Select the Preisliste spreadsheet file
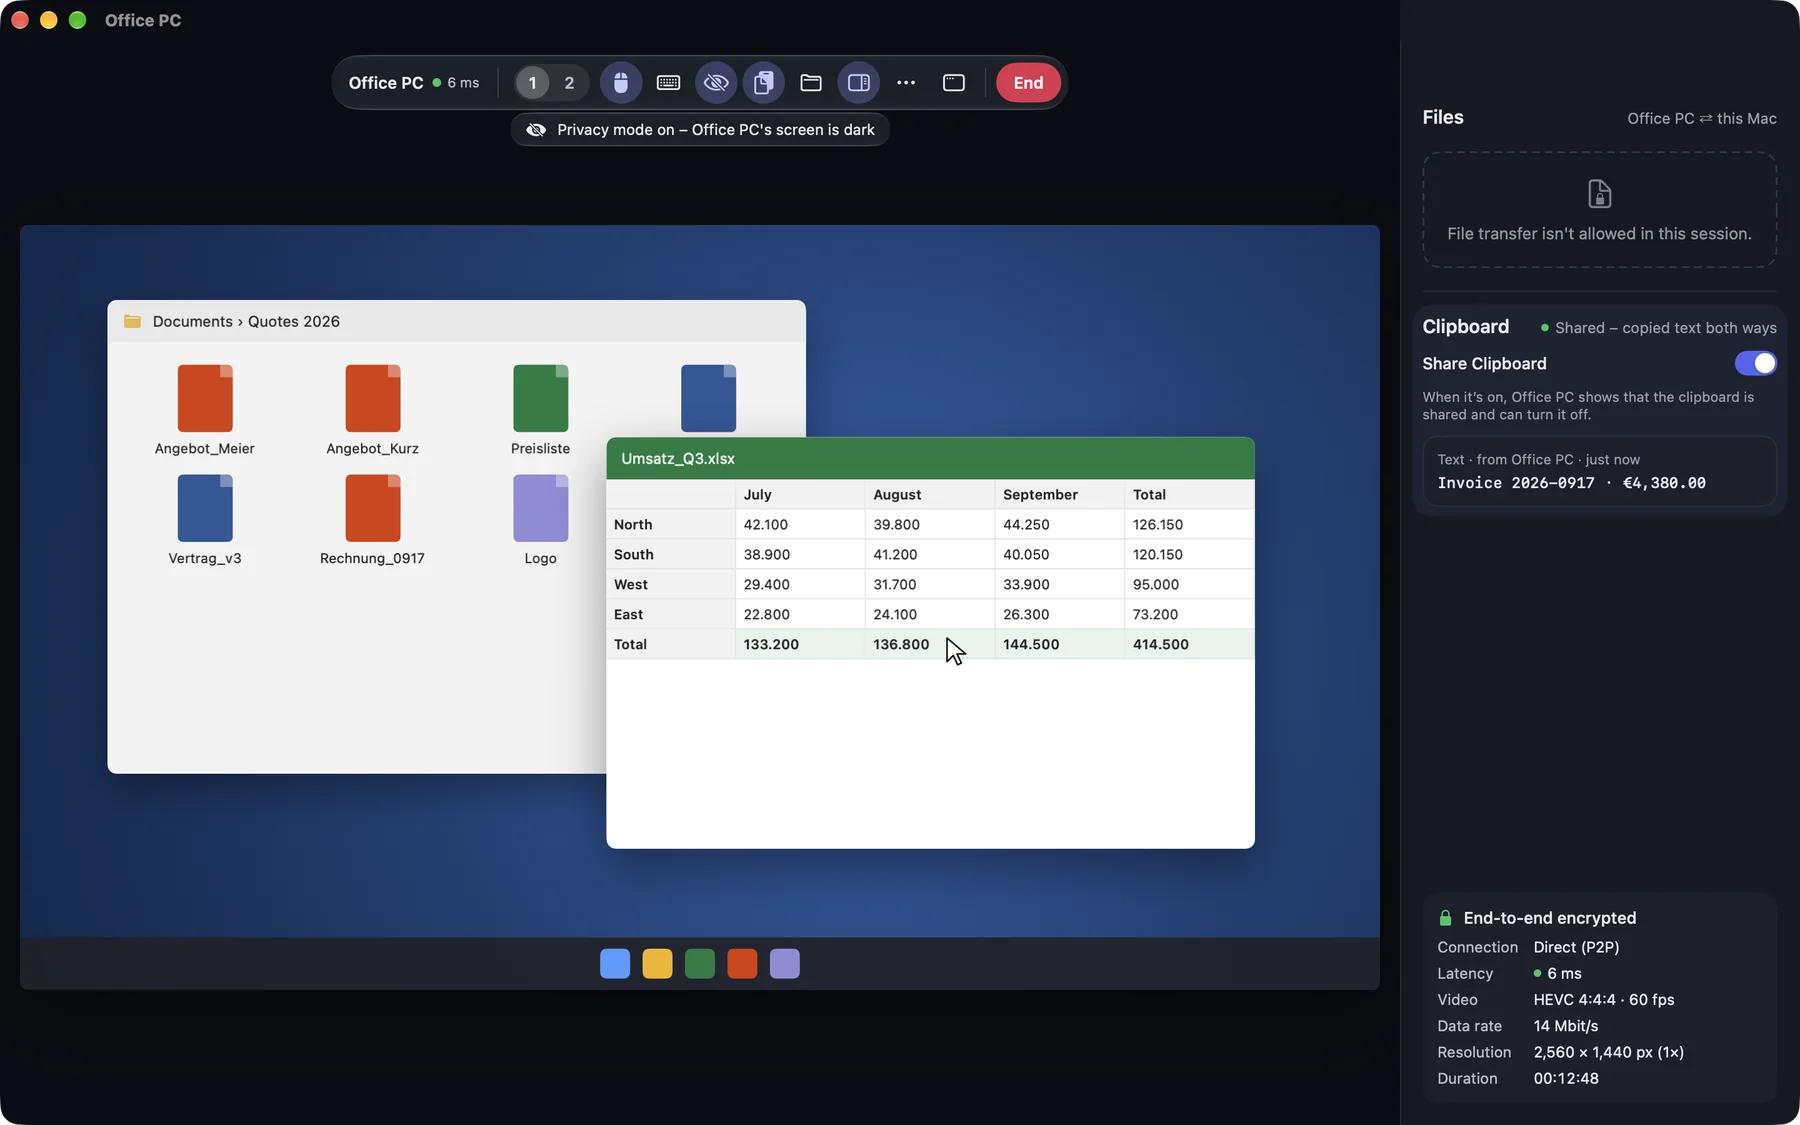 tap(540, 410)
